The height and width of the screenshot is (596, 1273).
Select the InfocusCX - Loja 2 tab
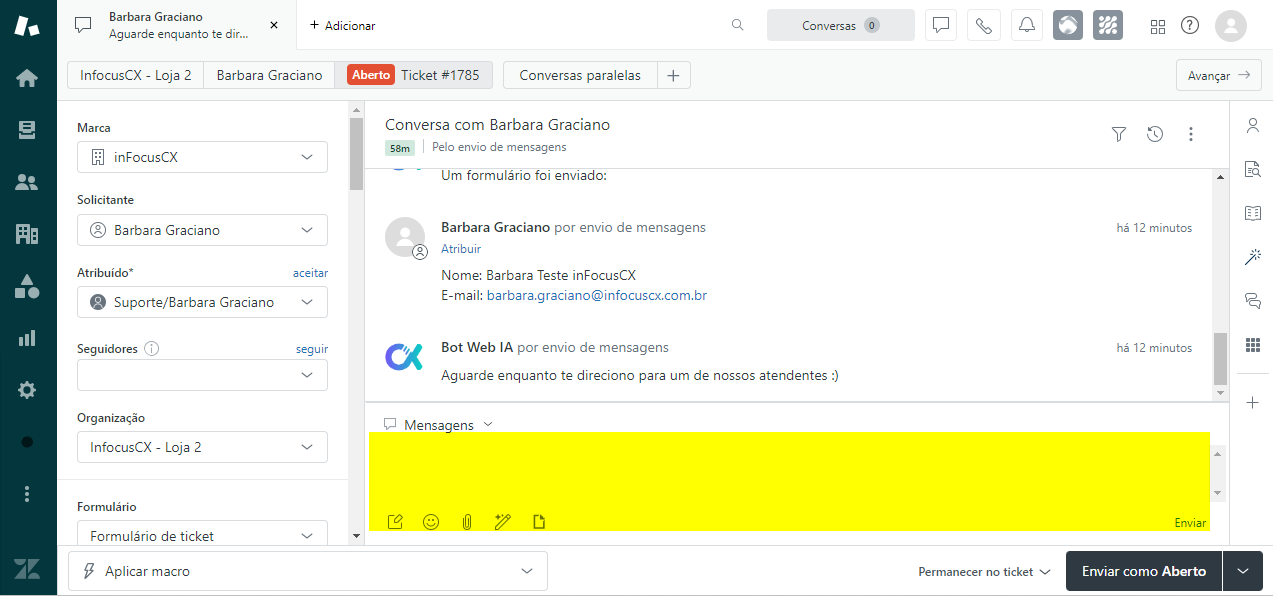136,75
